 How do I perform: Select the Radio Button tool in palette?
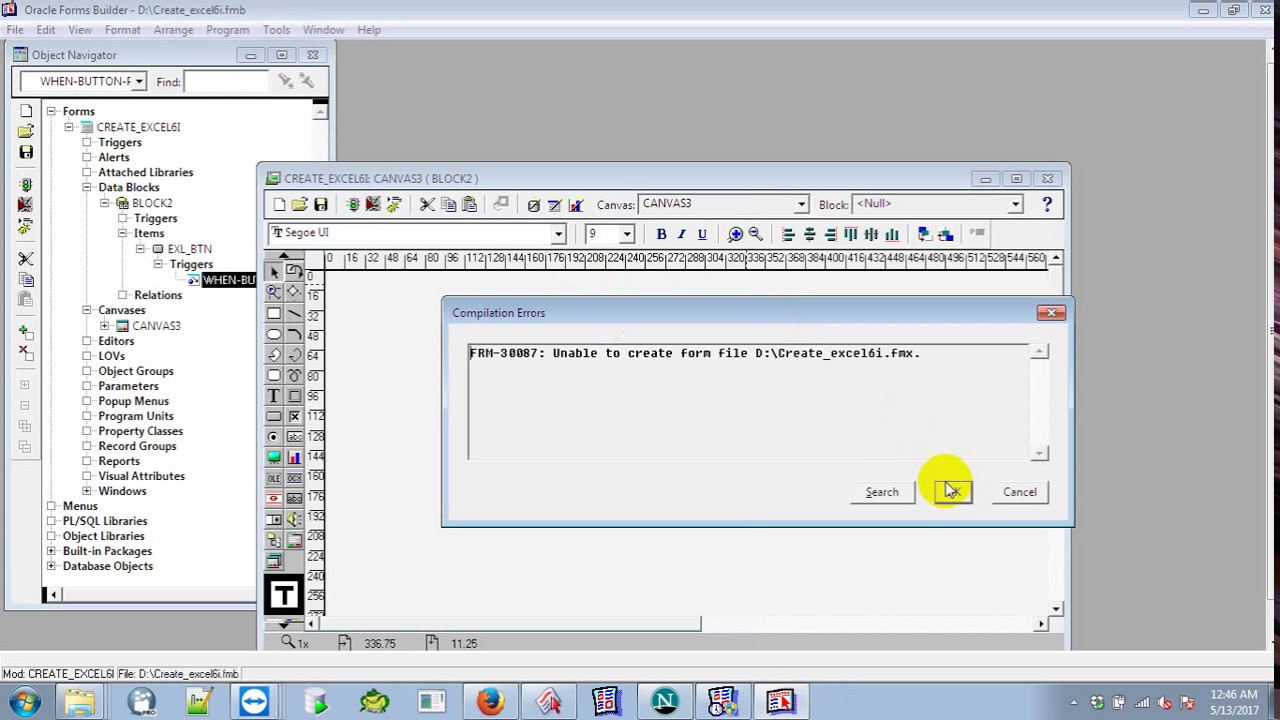274,437
